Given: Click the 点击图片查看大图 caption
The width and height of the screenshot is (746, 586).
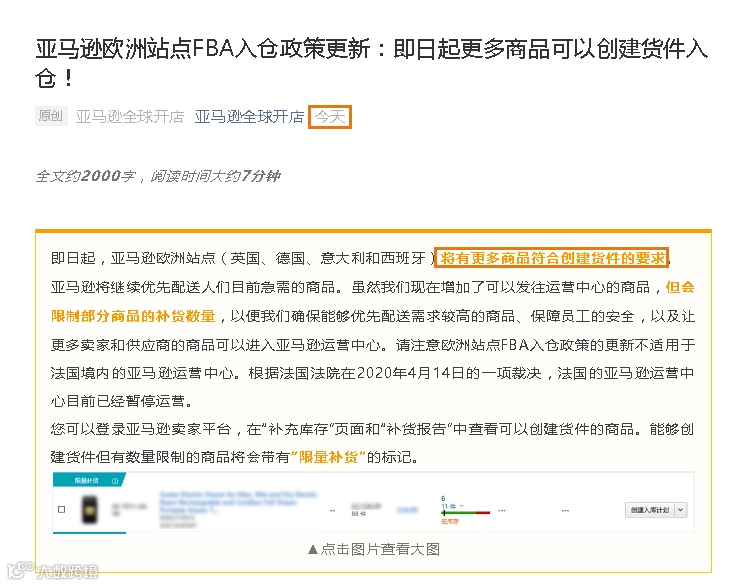Looking at the screenshot, I should pyautogui.click(x=374, y=549).
